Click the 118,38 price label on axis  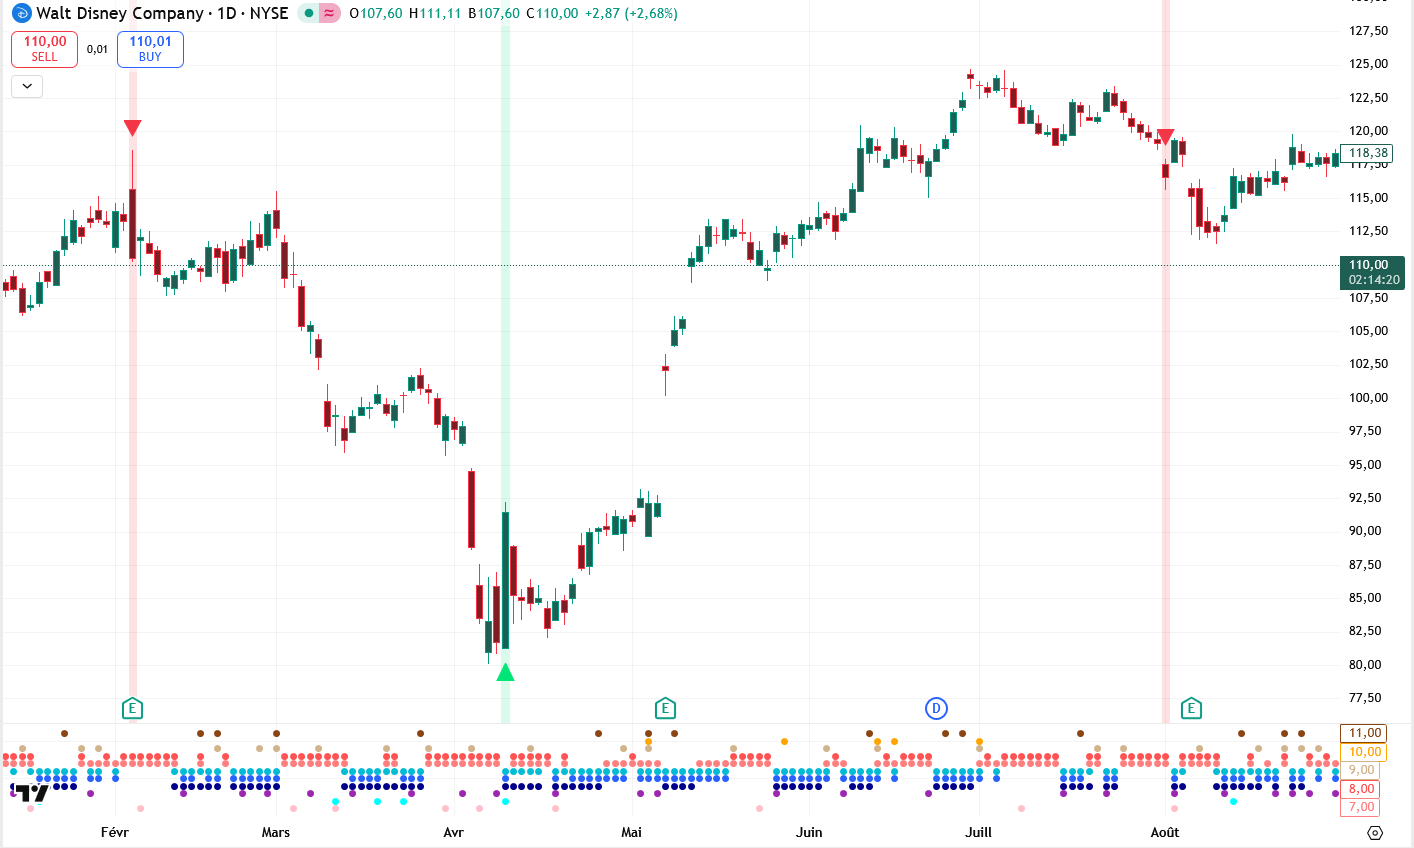(x=1367, y=153)
